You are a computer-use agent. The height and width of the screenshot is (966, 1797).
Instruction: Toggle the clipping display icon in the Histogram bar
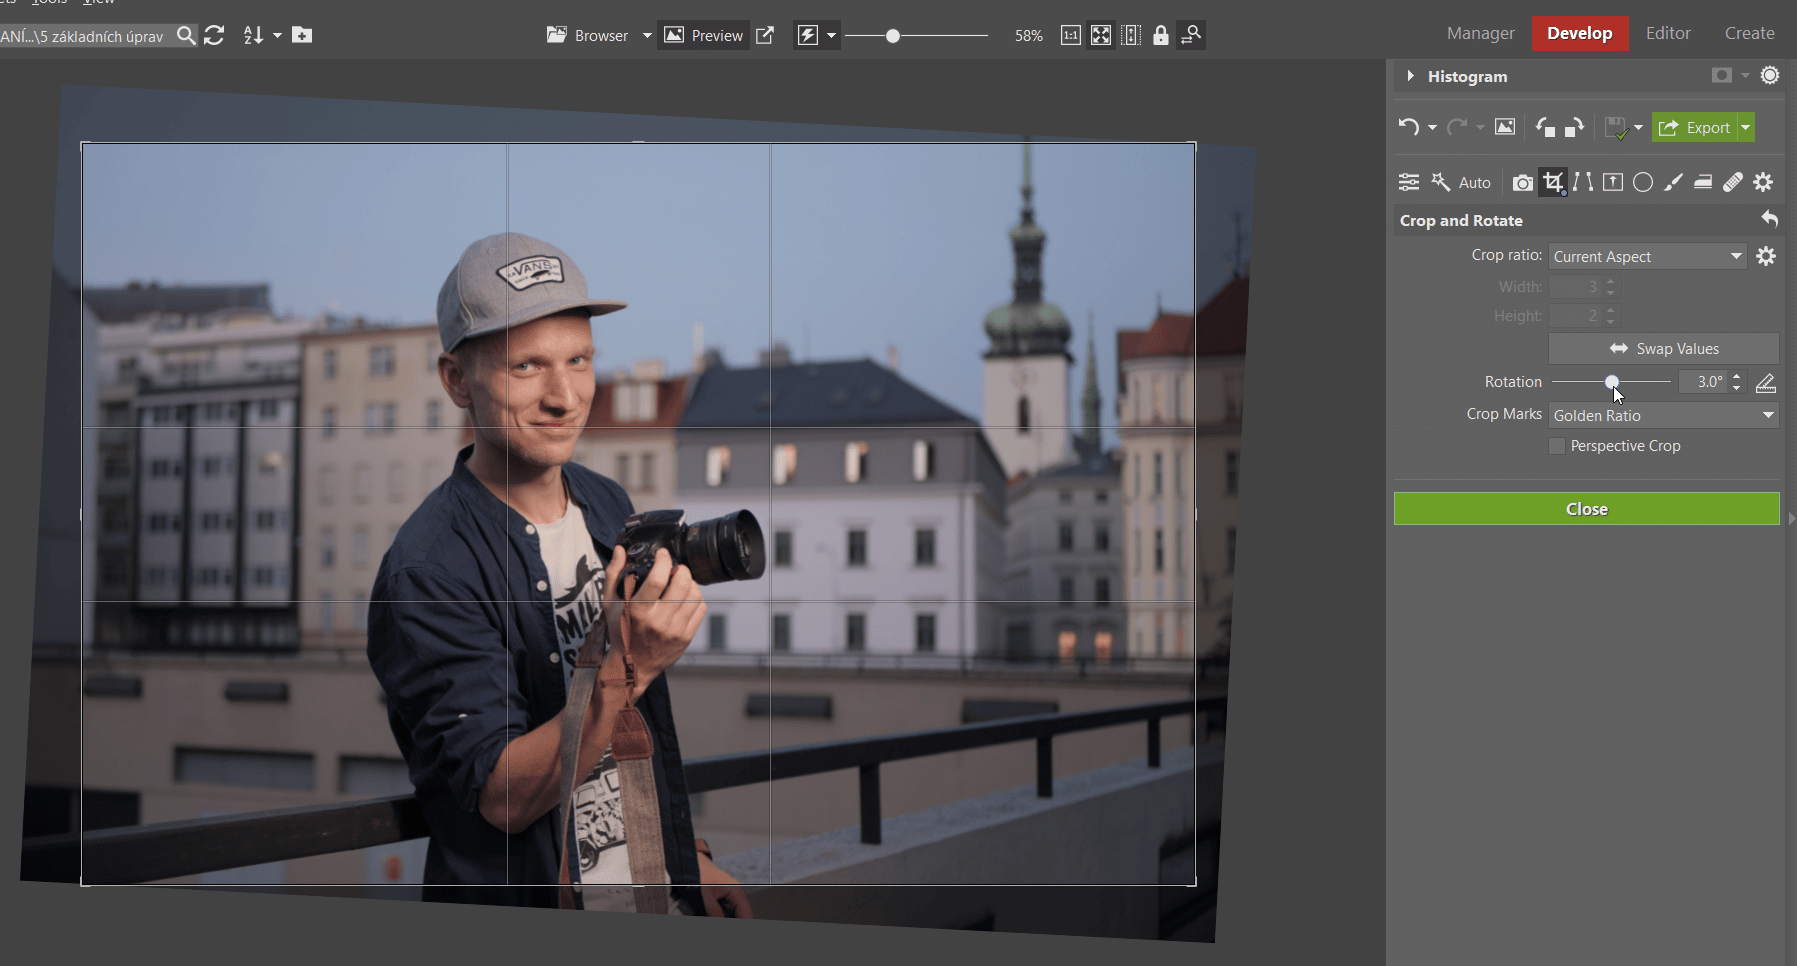pos(1721,75)
